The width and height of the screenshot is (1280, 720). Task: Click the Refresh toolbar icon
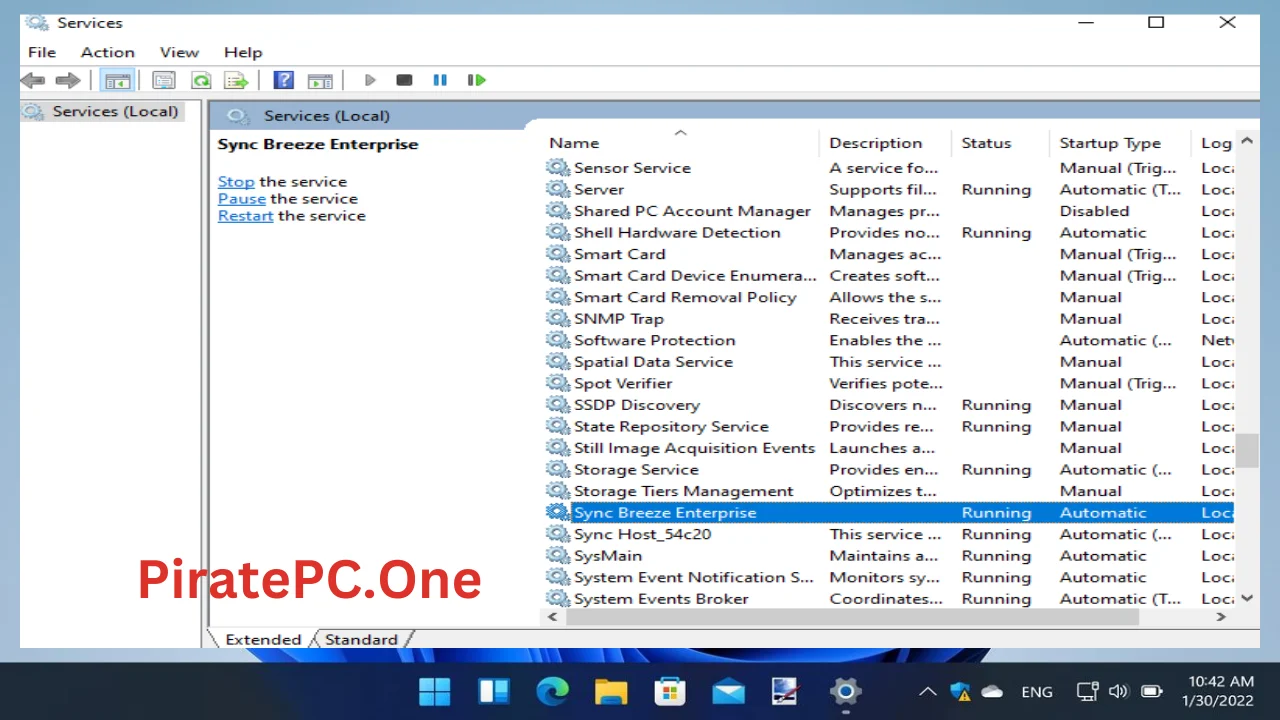201,80
